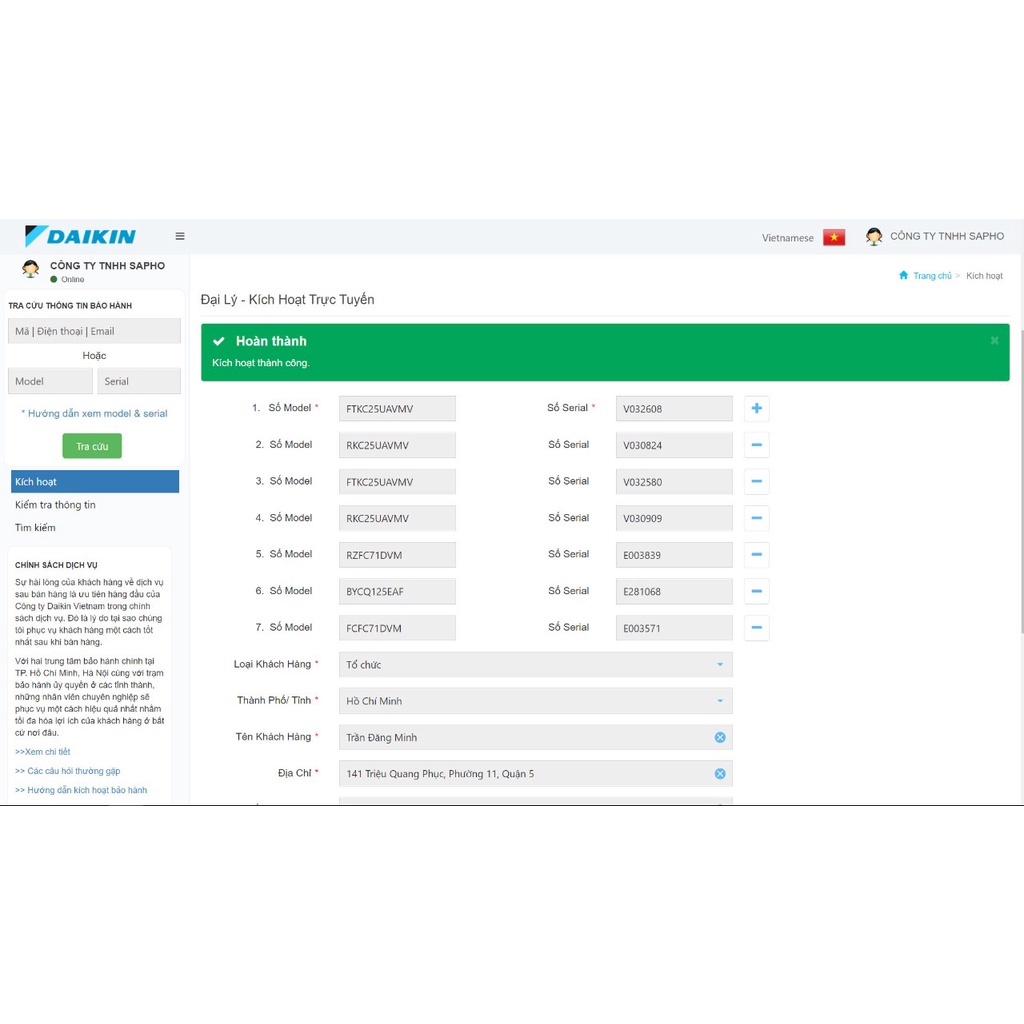Remove row 5 serial E003839 via minus
Screen dimensions: 1024x1024
click(757, 555)
